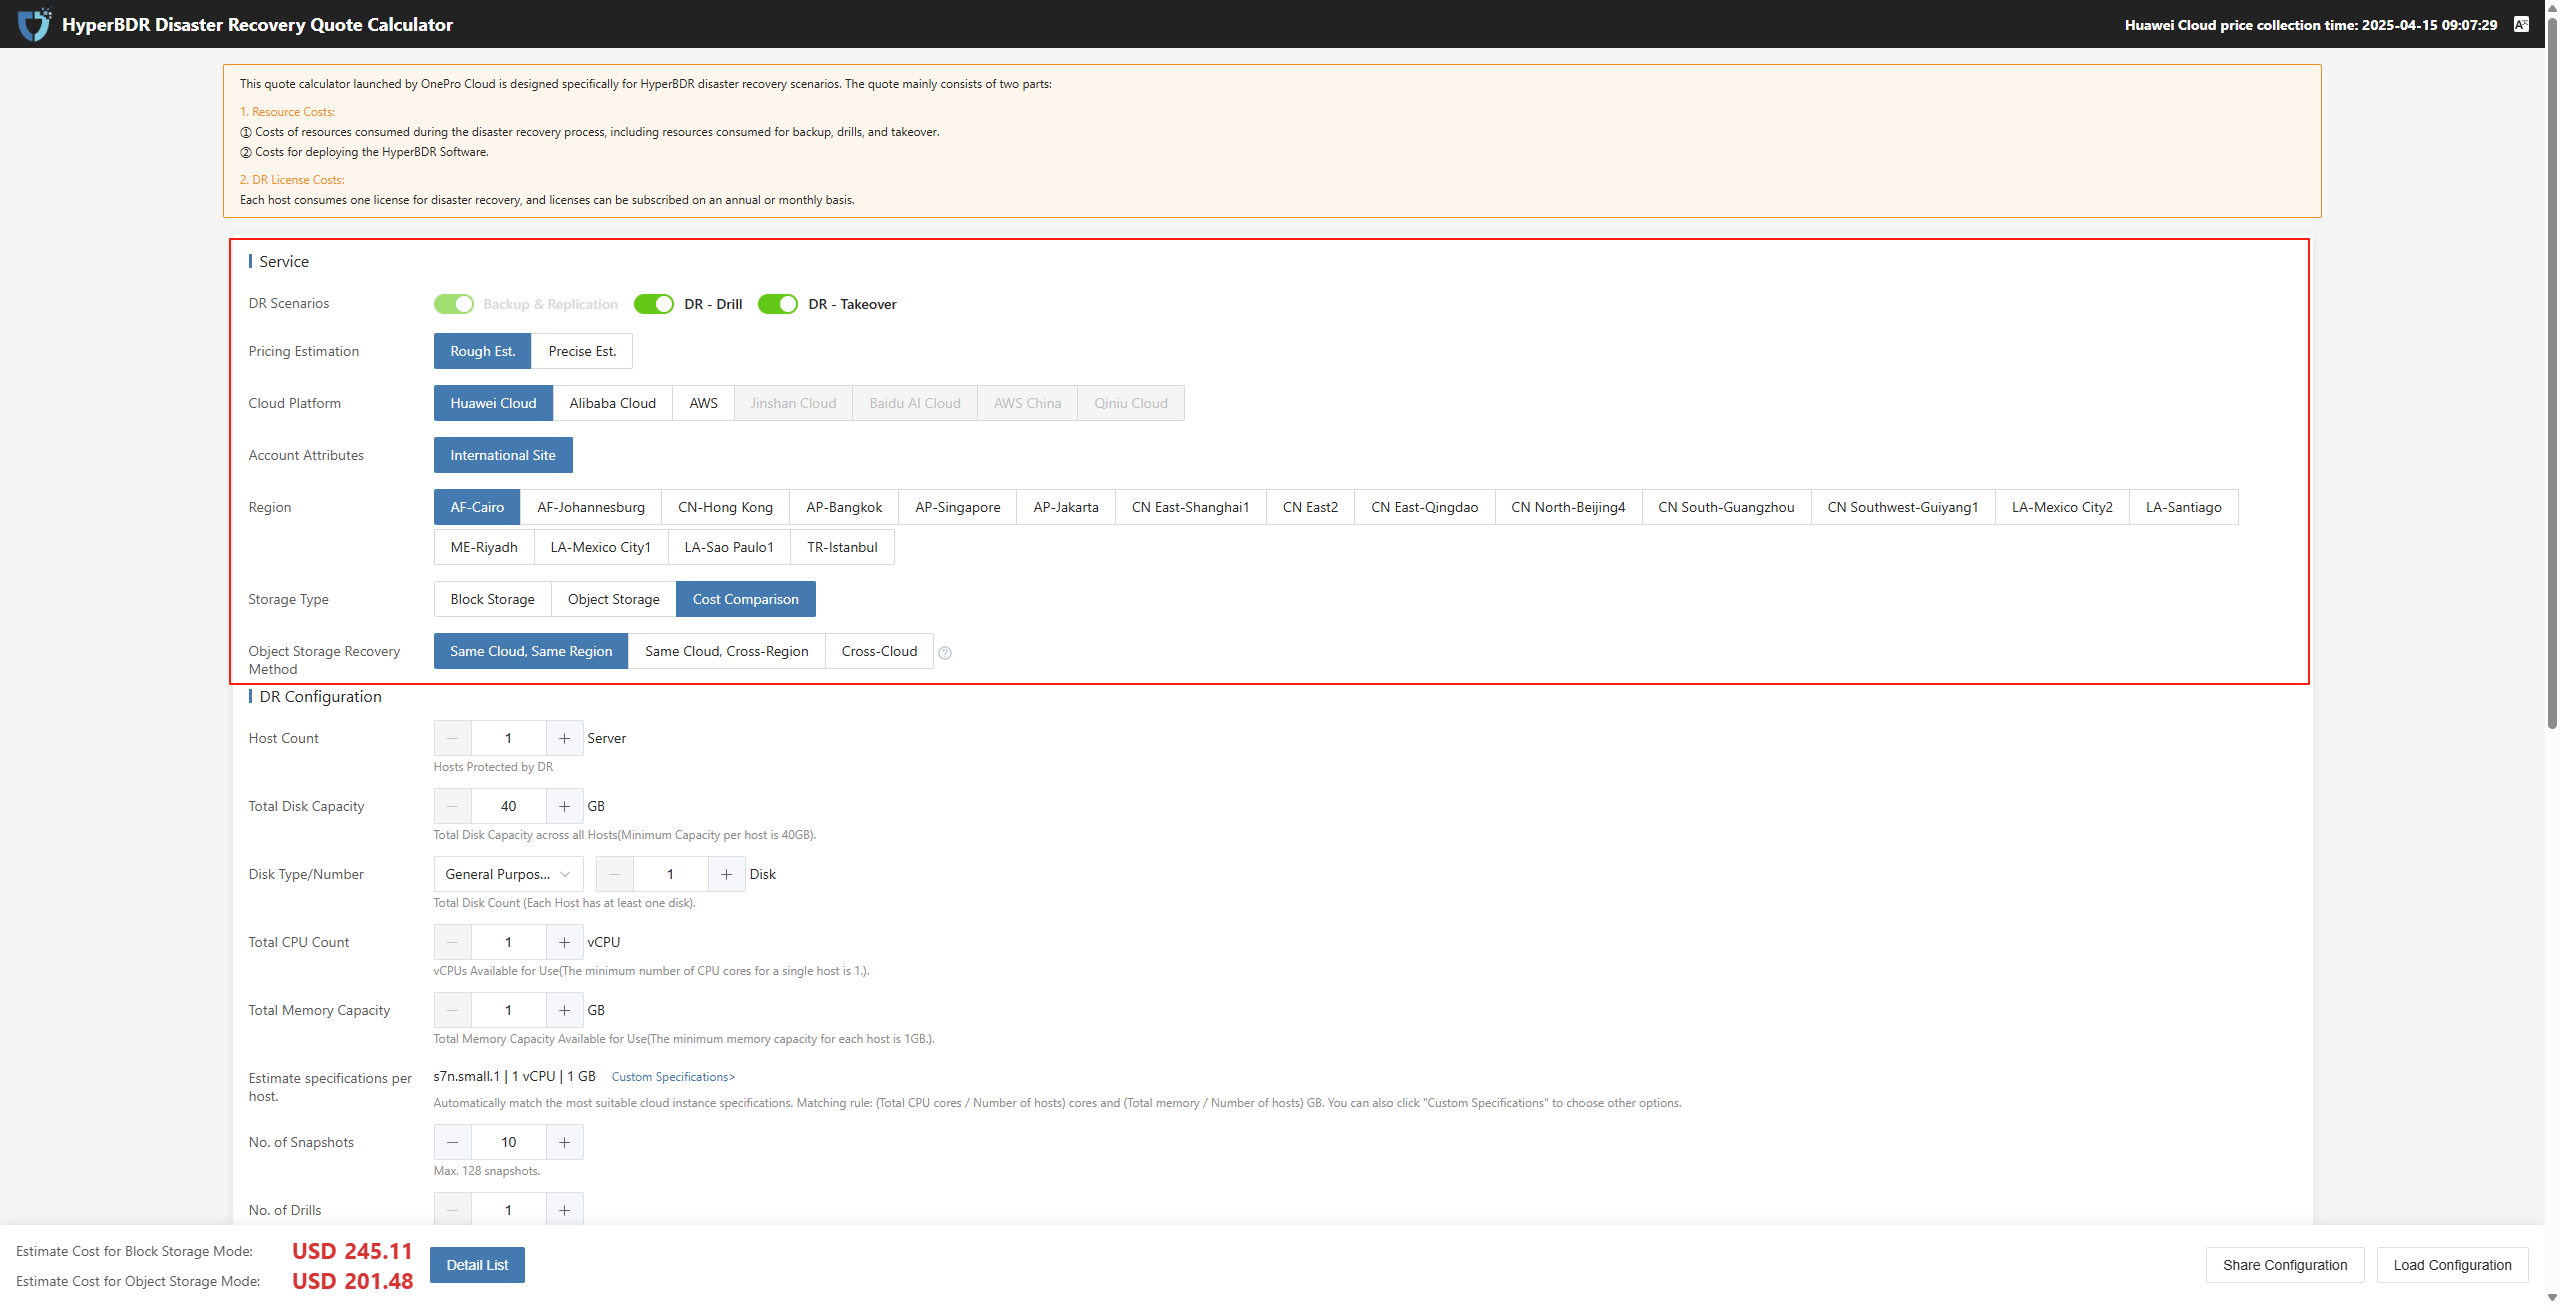Select Precise Est. pricing estimation

[582, 351]
